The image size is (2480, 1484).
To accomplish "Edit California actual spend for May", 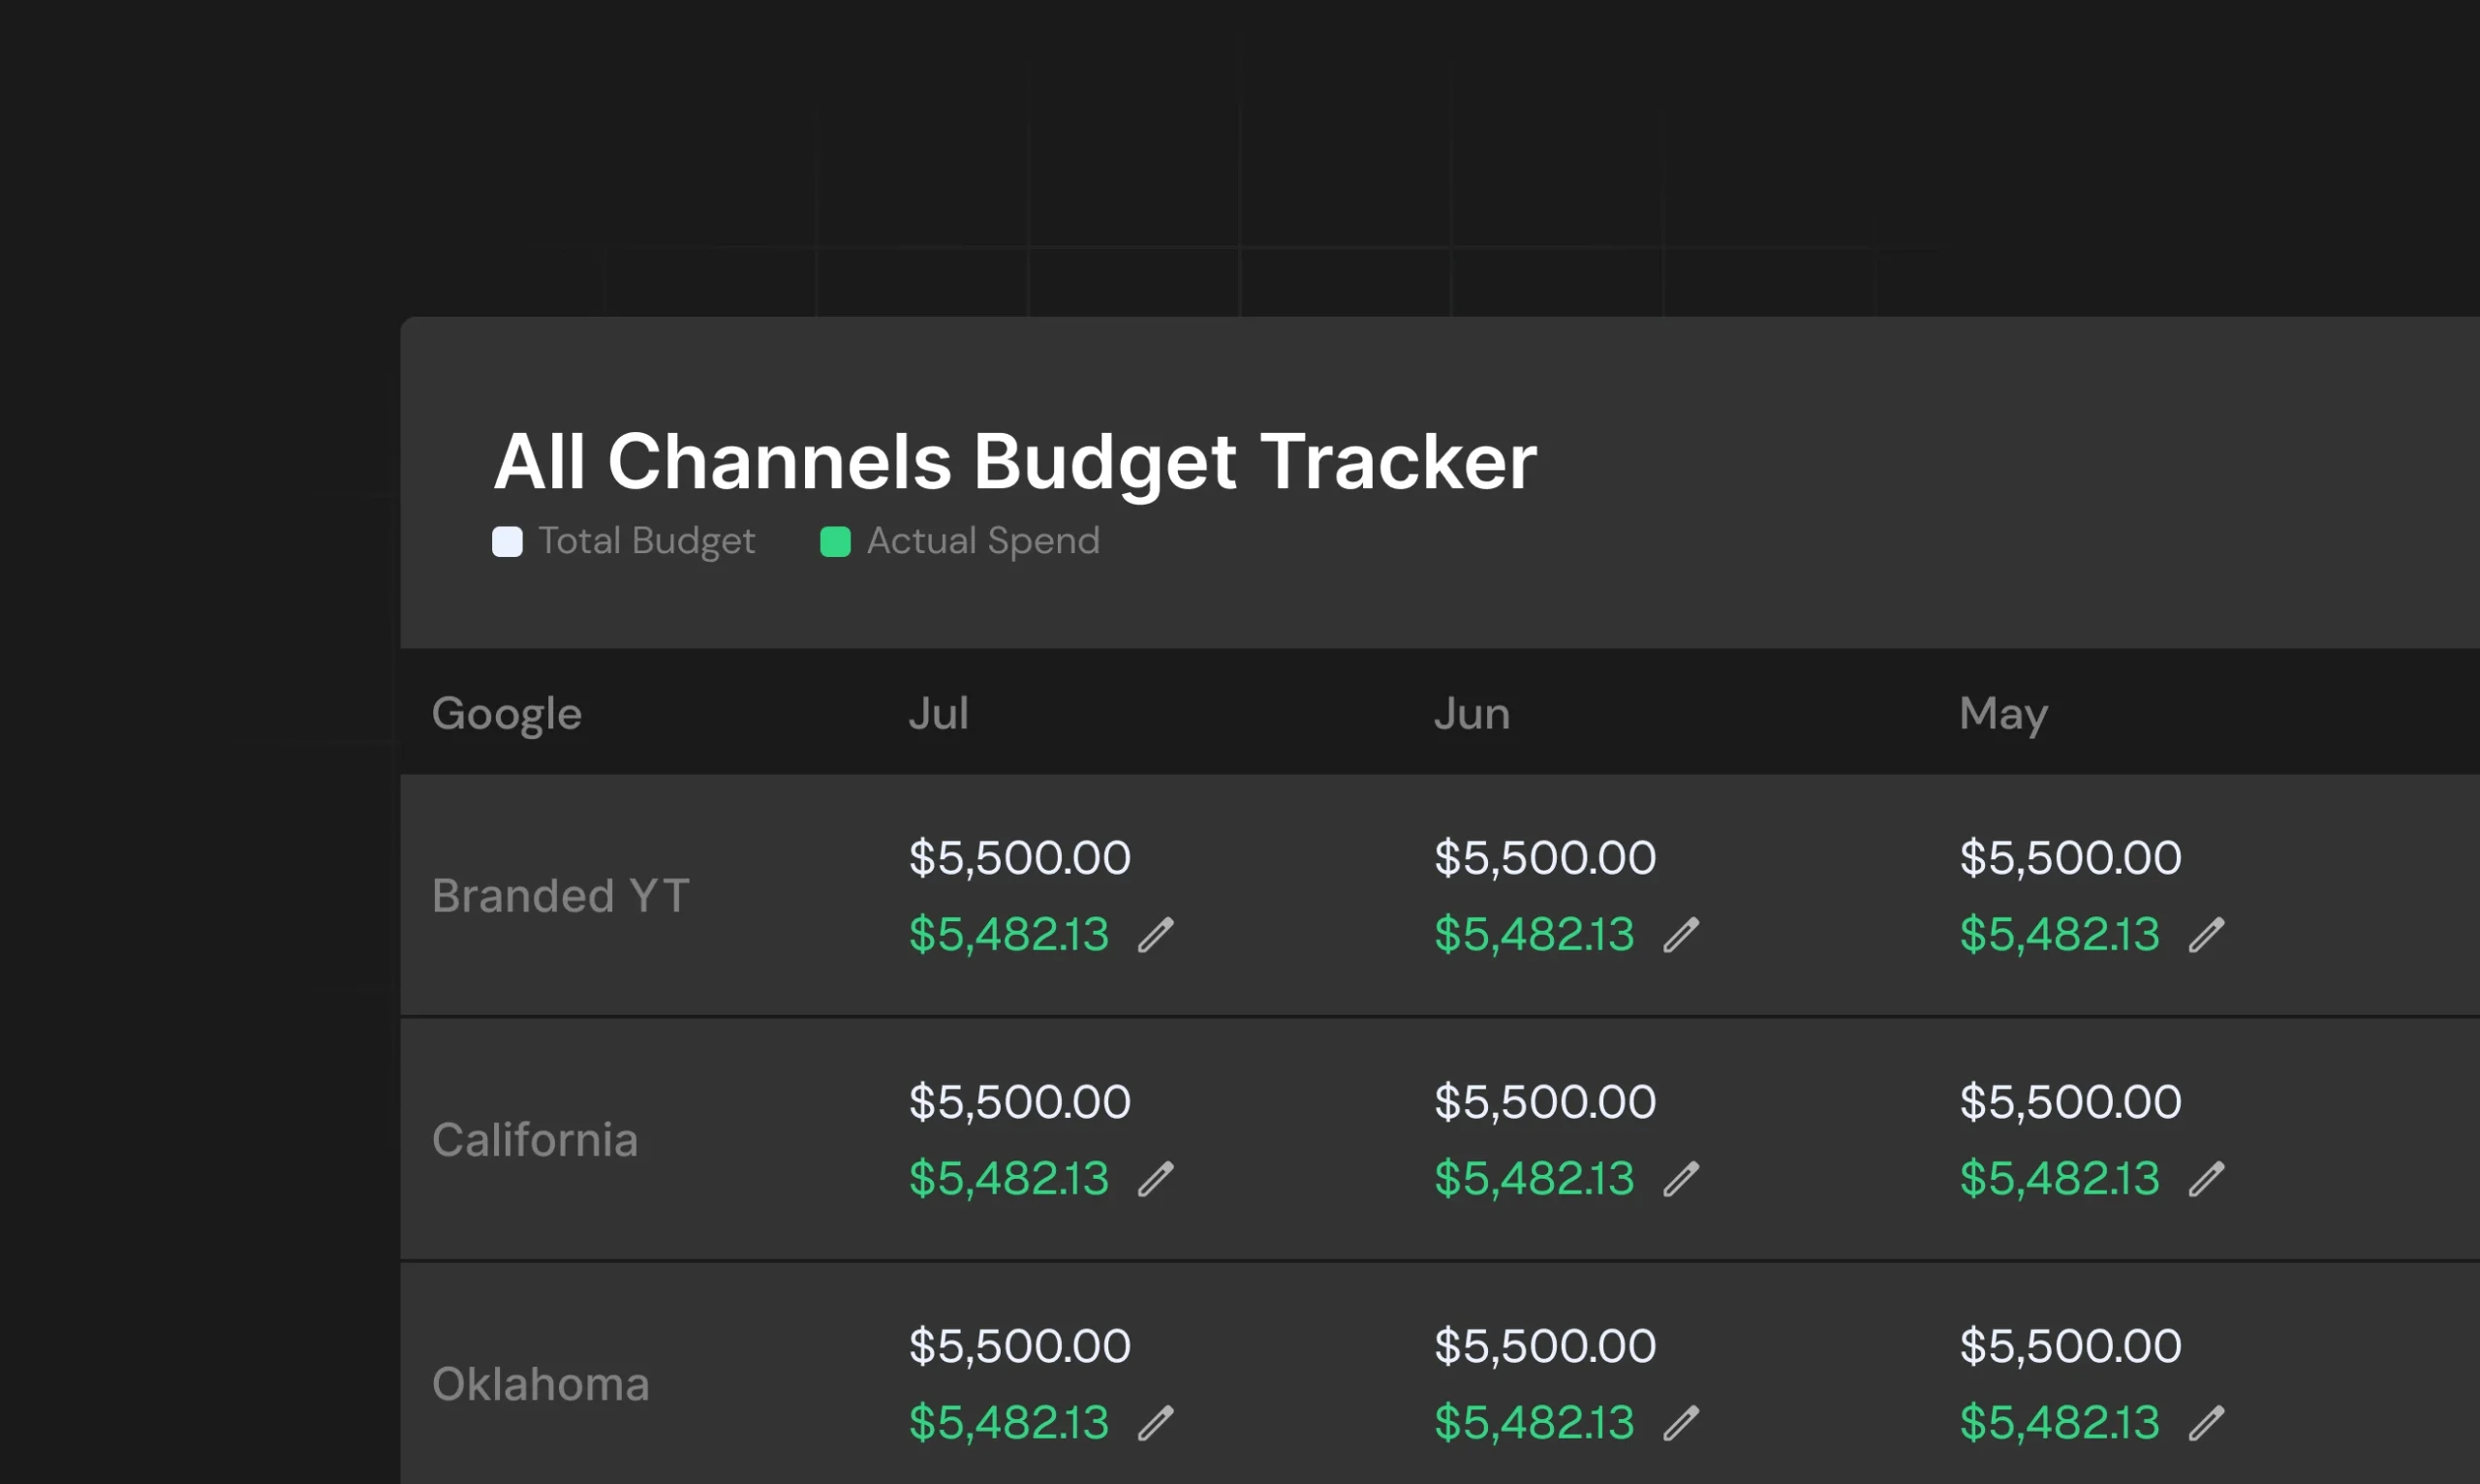I will (2206, 1179).
